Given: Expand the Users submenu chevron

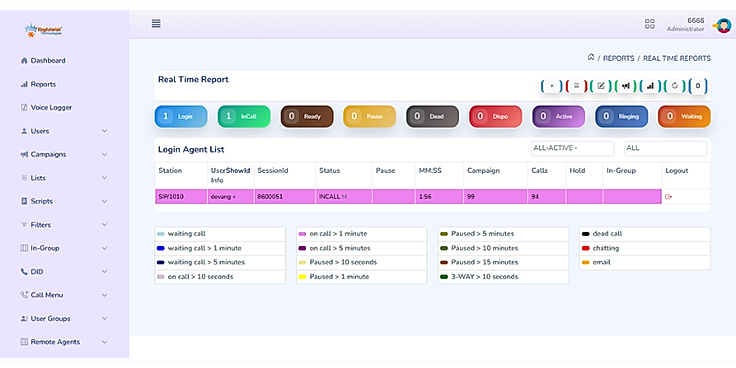Looking at the screenshot, I should (x=104, y=131).
